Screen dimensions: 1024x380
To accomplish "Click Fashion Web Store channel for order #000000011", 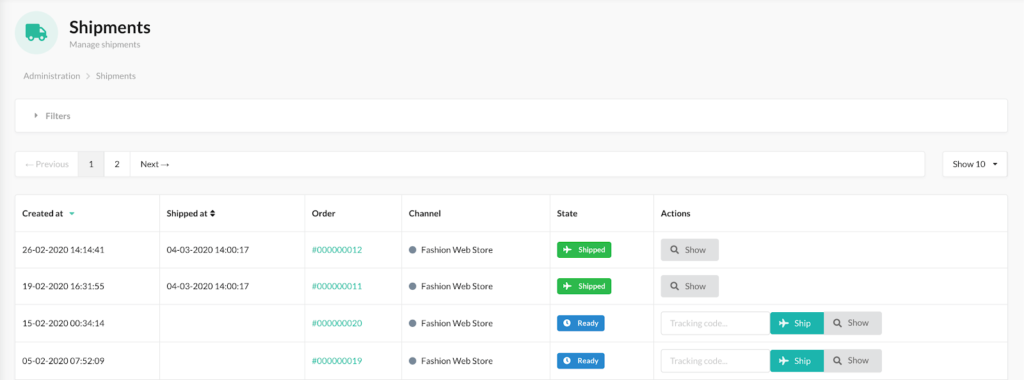I will [x=451, y=287].
